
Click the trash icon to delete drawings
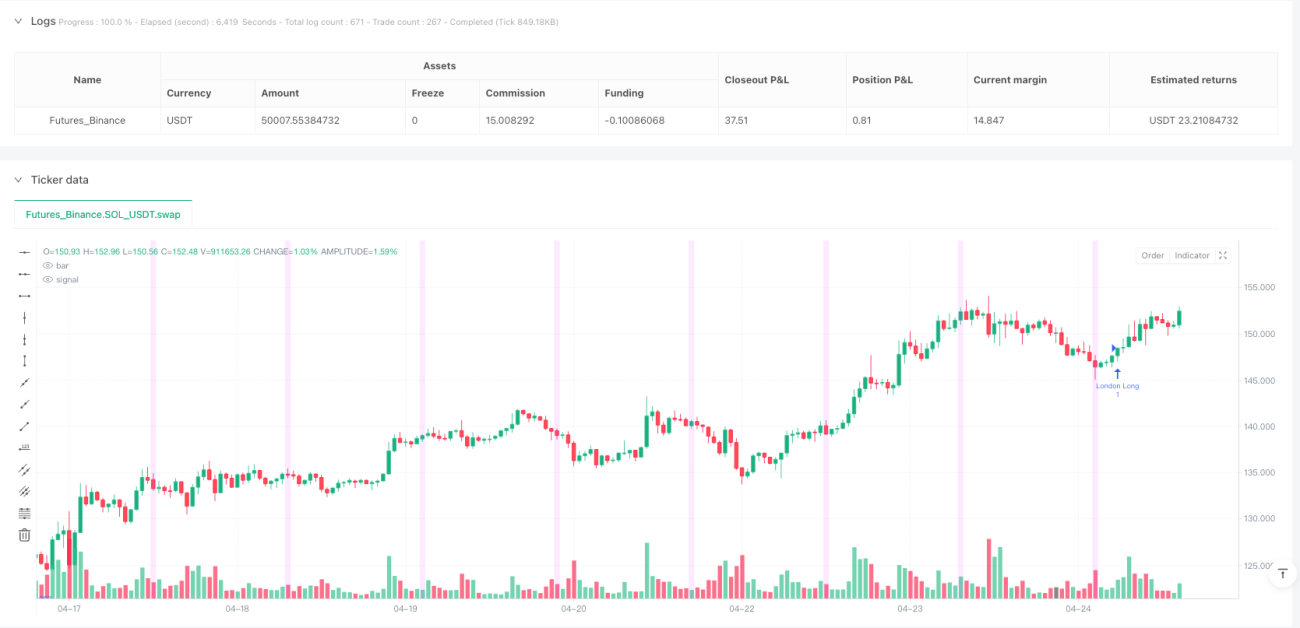tap(24, 535)
